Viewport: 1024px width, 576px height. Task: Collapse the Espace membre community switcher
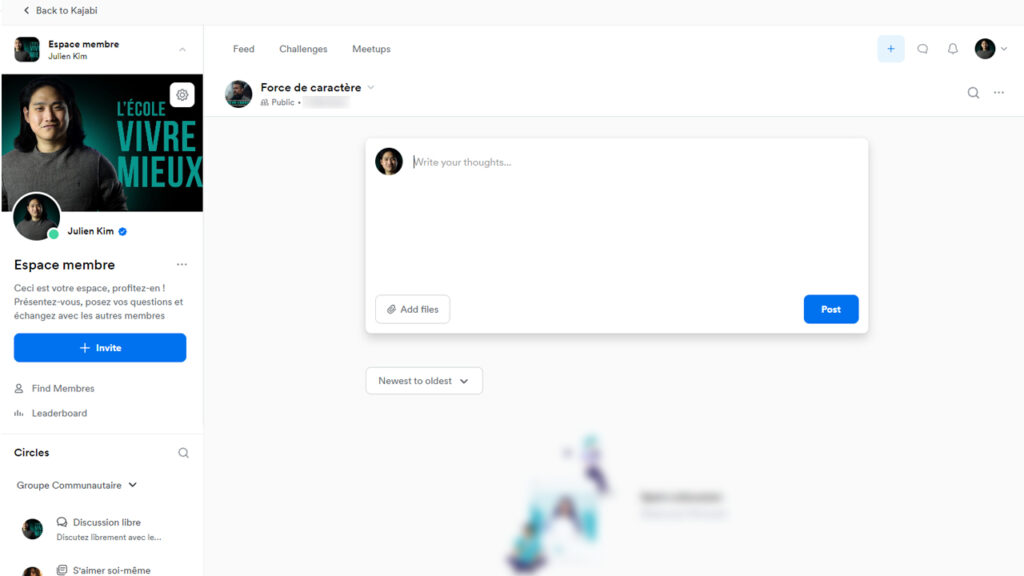pyautogui.click(x=182, y=50)
